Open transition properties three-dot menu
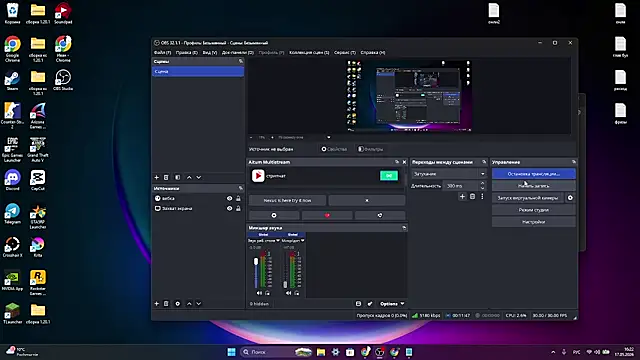640x360 pixels. (482, 197)
